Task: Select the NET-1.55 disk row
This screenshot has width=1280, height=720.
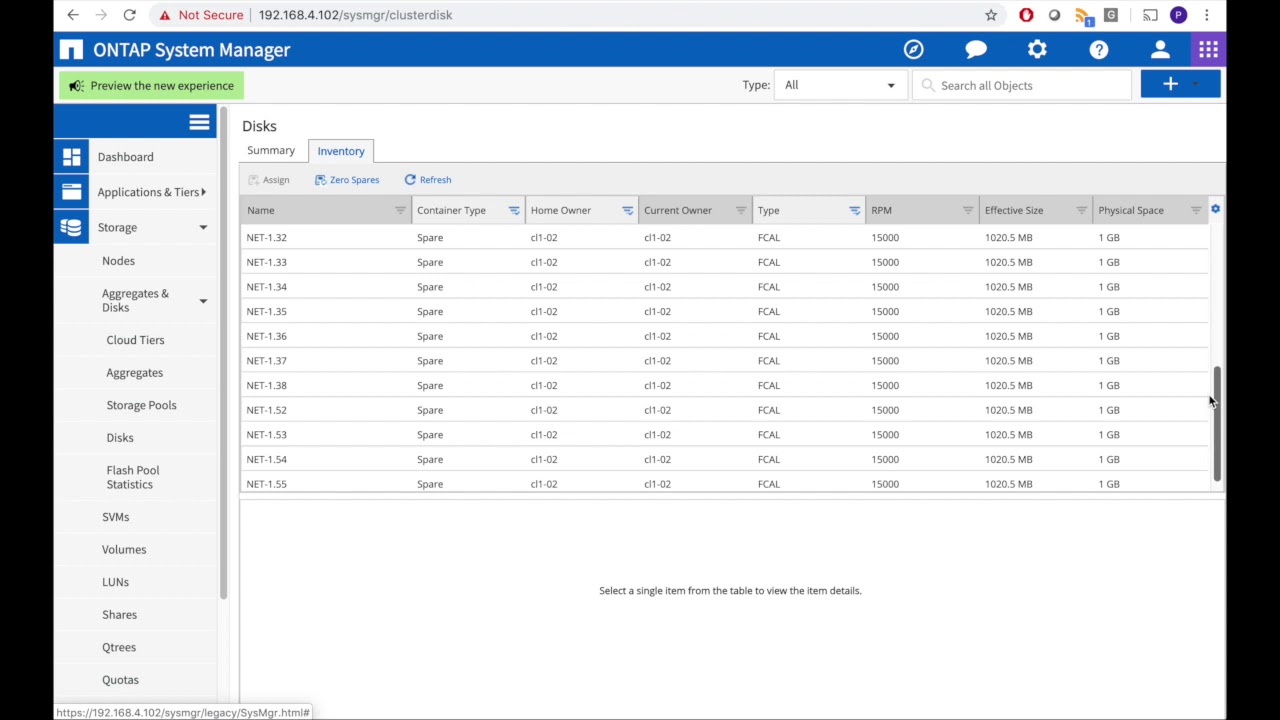Action: pos(726,484)
